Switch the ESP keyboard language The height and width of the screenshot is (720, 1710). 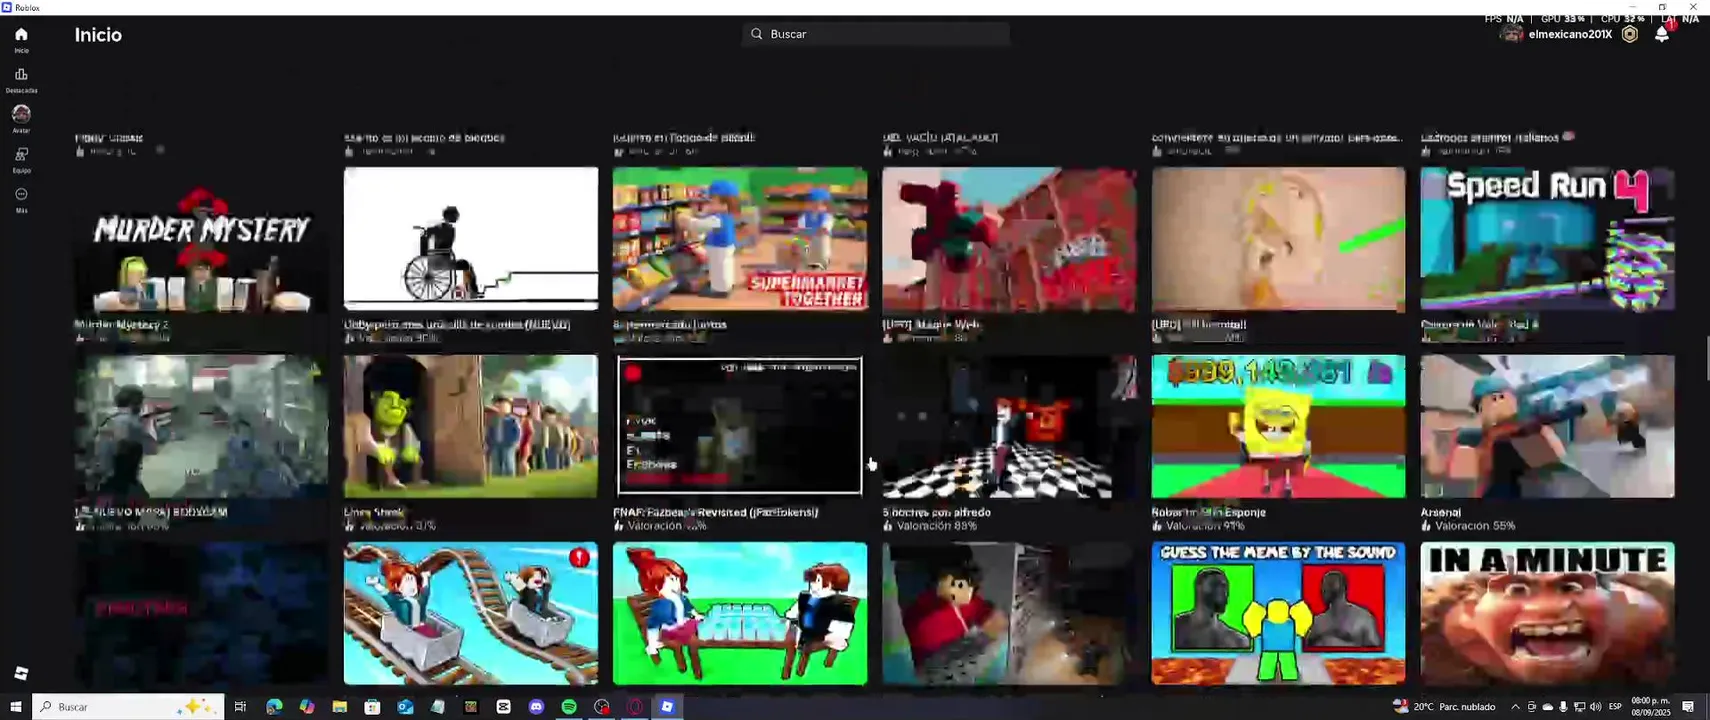coord(1615,707)
